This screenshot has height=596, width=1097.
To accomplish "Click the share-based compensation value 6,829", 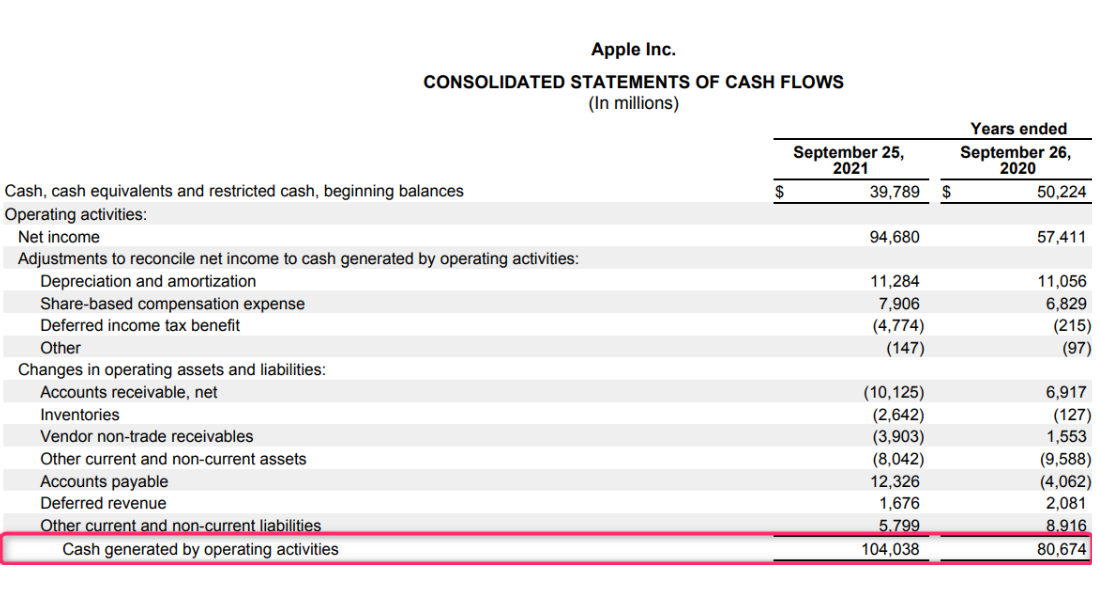I will (1066, 304).
